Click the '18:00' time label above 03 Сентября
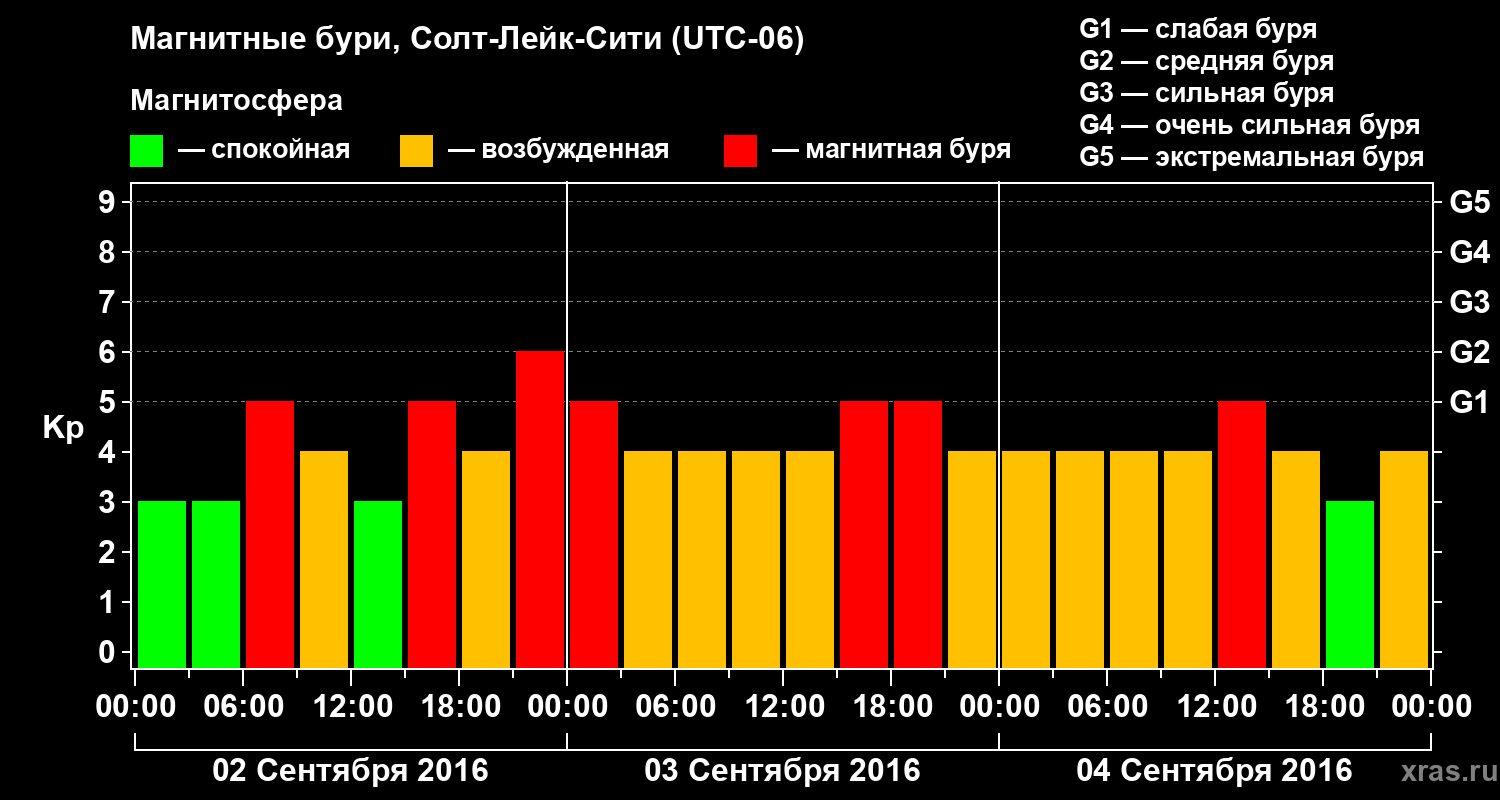Viewport: 1500px width, 800px height. [x=891, y=707]
